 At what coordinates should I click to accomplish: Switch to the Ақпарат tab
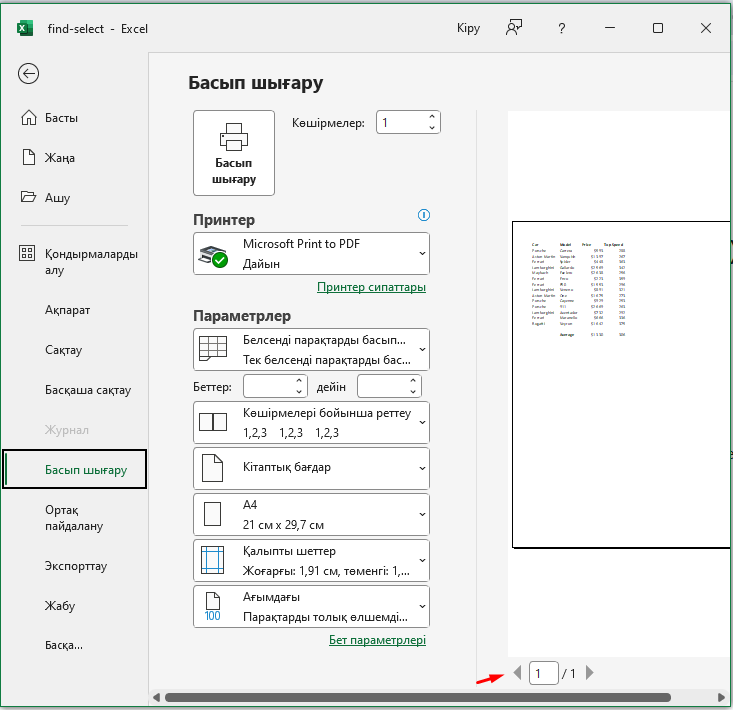click(67, 310)
